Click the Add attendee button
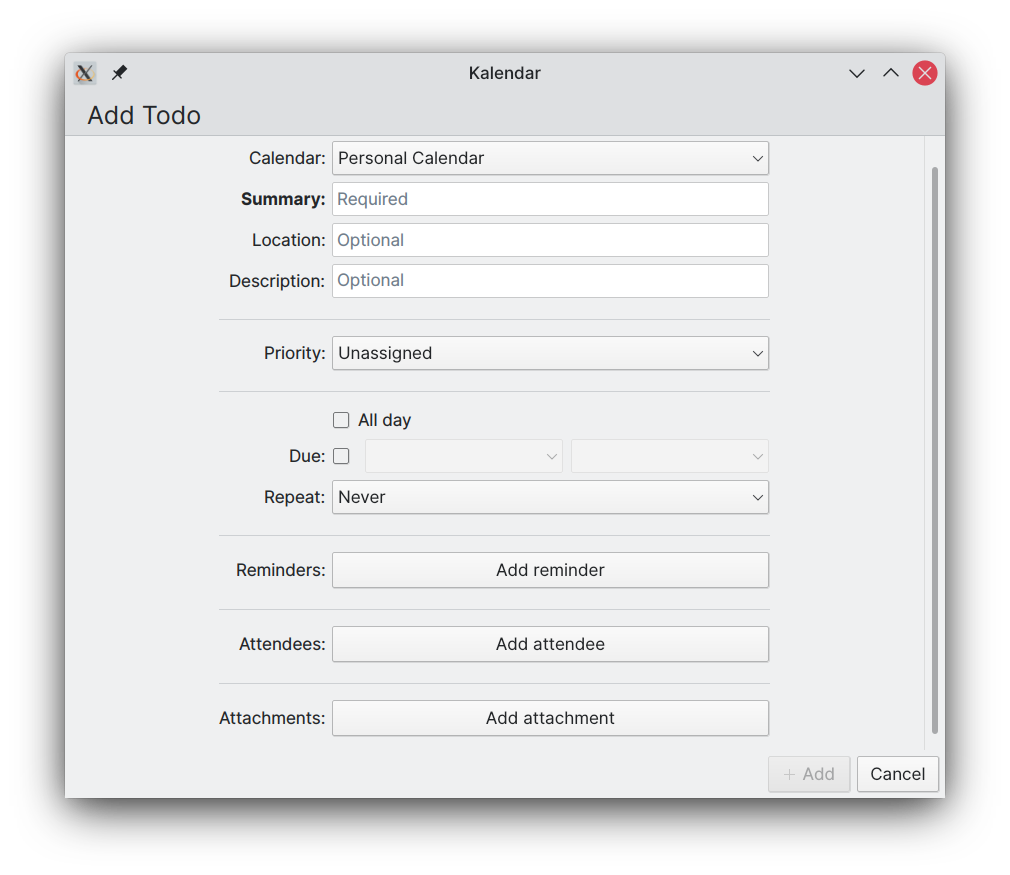 point(550,644)
